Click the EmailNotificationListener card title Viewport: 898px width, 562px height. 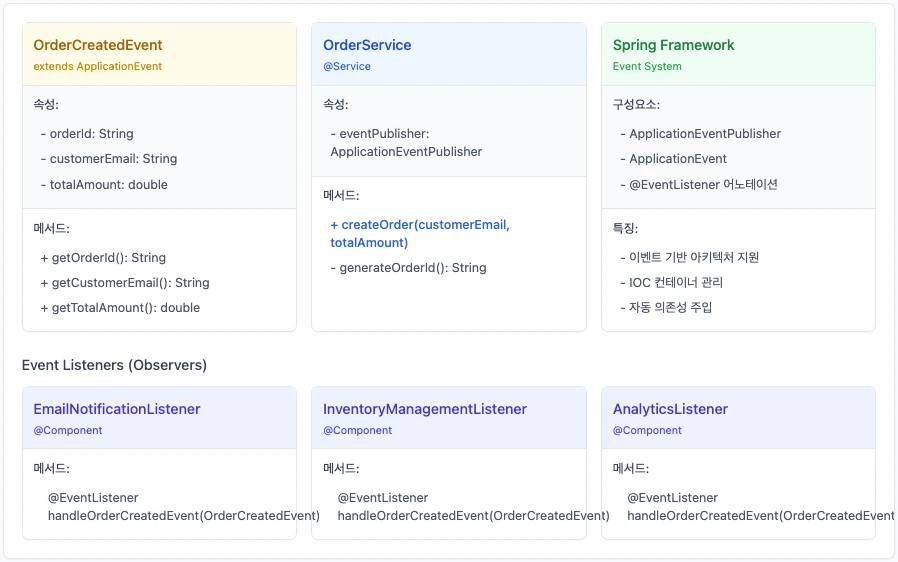[117, 410]
